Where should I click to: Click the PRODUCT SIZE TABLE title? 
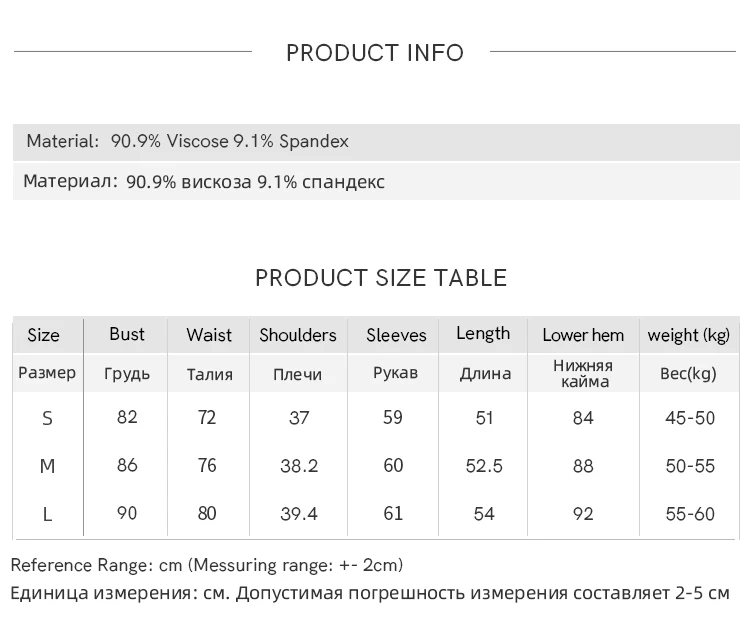tap(381, 278)
